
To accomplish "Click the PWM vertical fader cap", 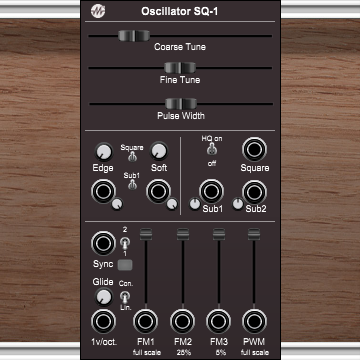I will (x=254, y=234).
